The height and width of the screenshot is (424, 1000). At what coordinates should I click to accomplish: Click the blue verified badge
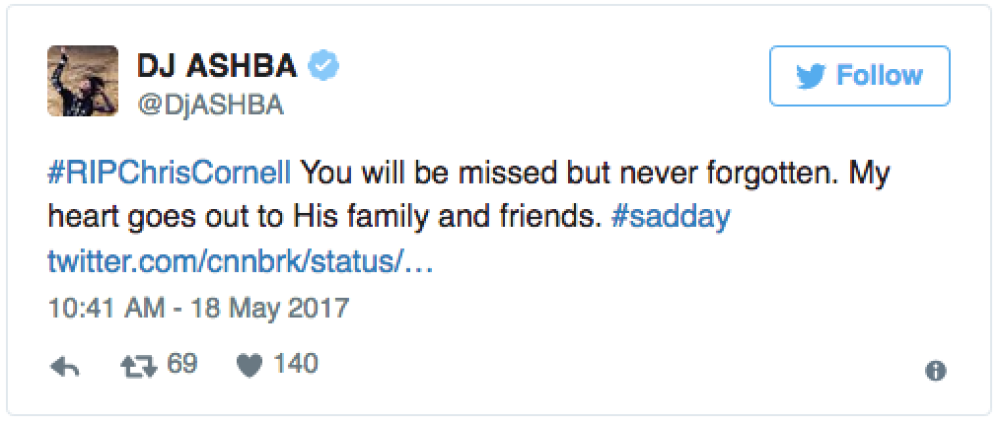[x=325, y=67]
